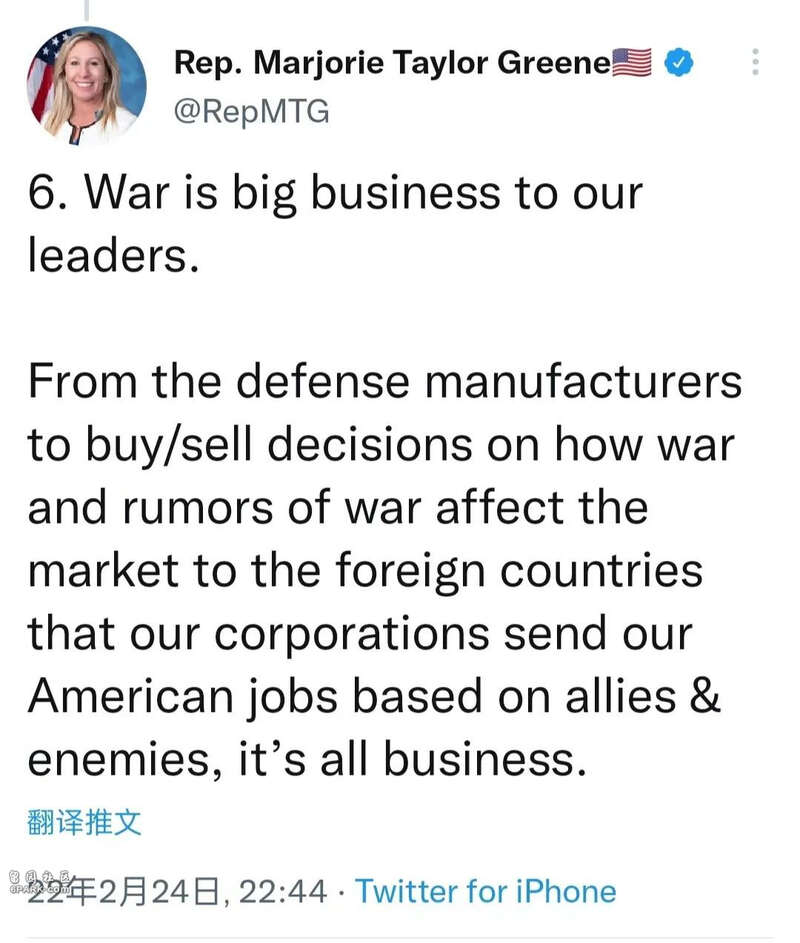The width and height of the screenshot is (800, 943).
Task: Open the @RepMTG handle
Action: point(251,112)
